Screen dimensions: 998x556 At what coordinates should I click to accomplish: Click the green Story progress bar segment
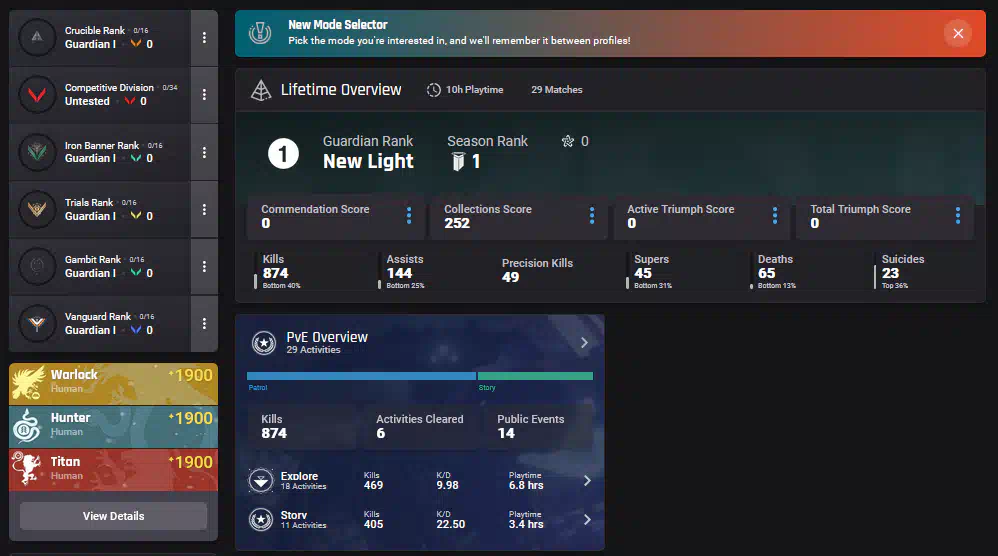click(535, 376)
